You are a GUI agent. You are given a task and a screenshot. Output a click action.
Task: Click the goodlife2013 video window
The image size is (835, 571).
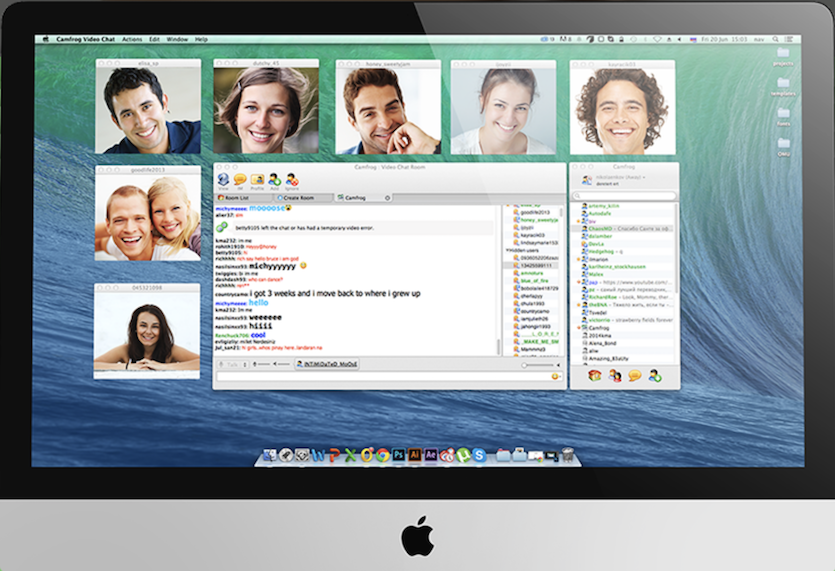[148, 213]
